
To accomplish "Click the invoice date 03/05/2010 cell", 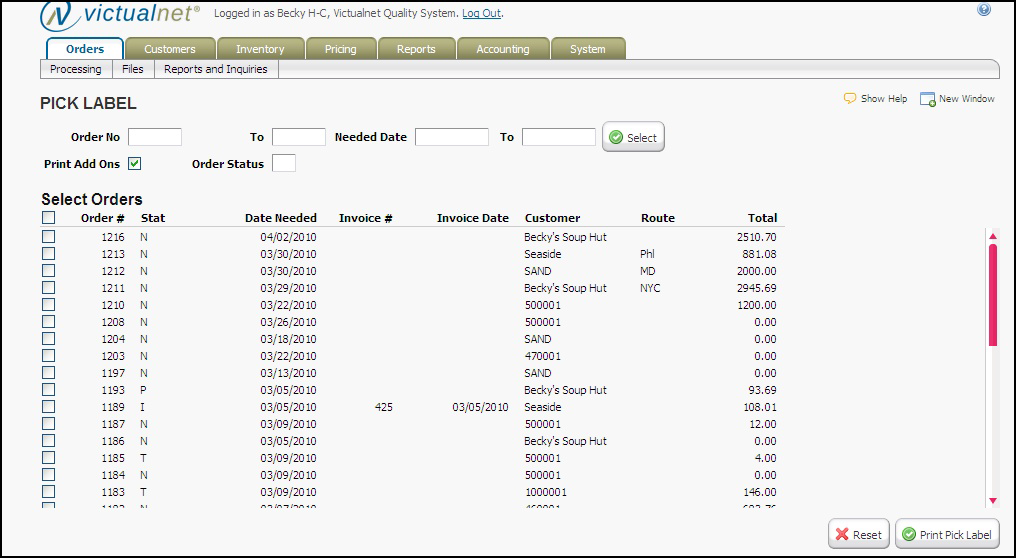I will [480, 407].
